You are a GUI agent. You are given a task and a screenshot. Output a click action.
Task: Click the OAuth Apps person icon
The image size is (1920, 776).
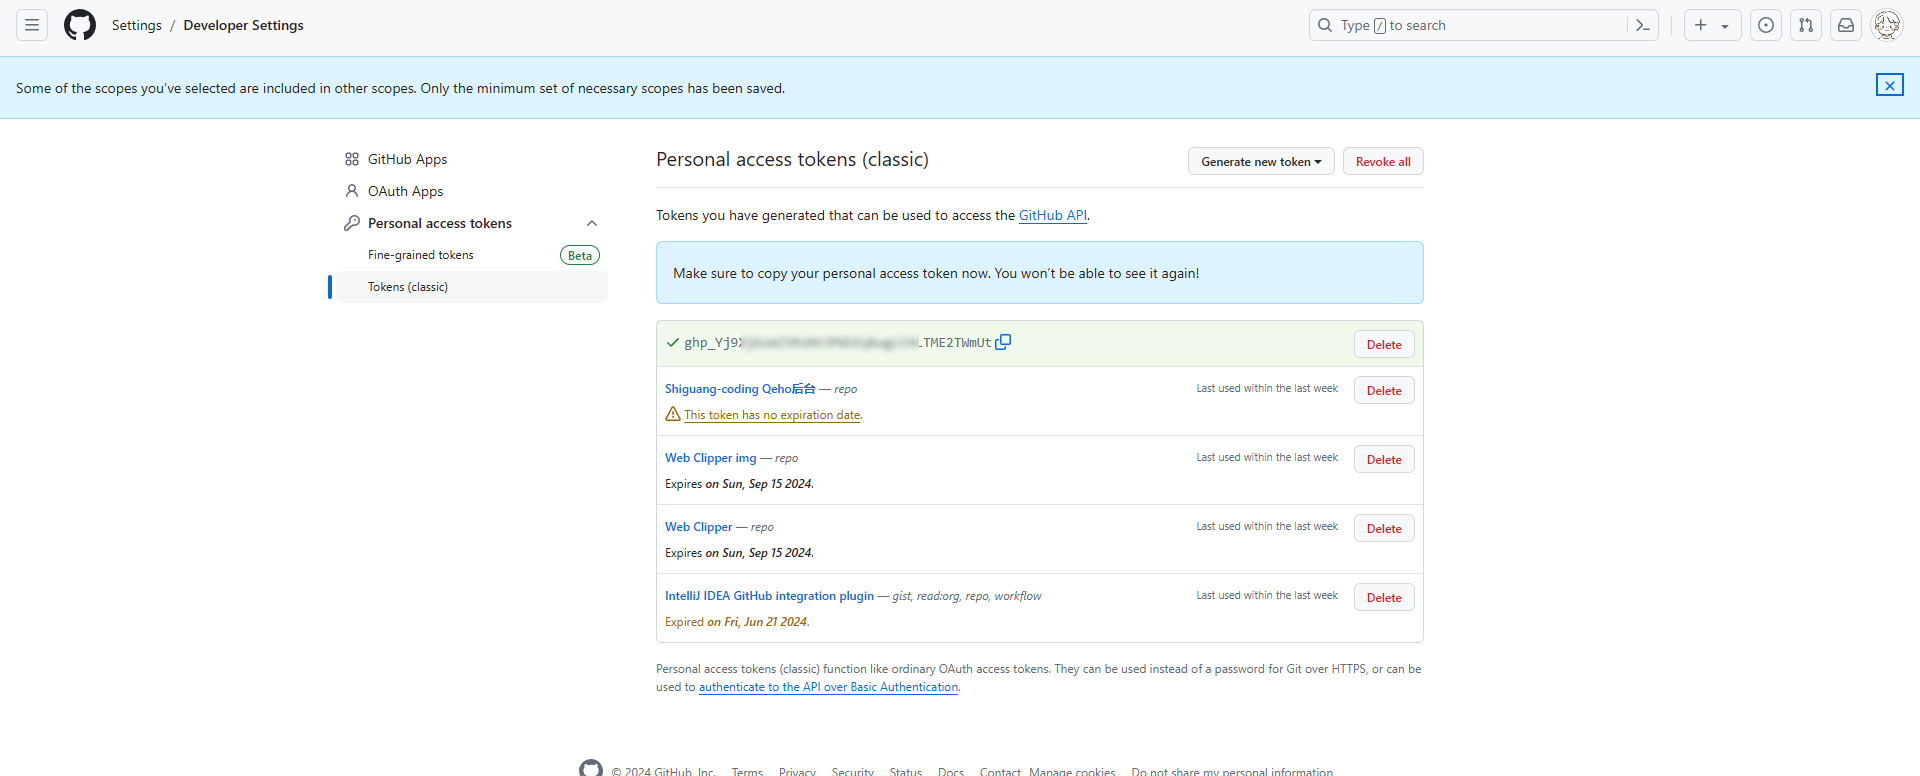[x=352, y=191]
